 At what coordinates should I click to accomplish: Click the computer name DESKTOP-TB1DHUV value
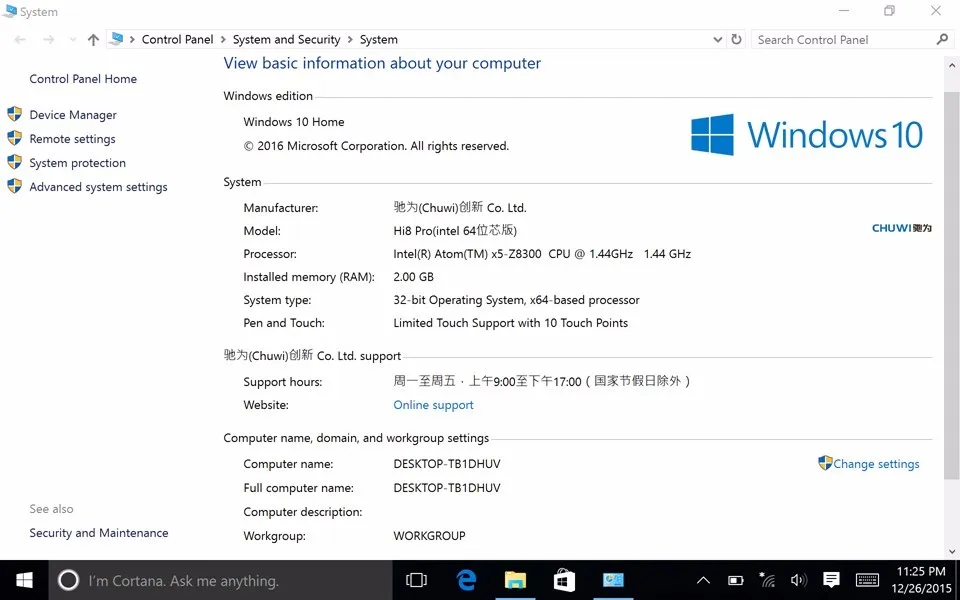coord(447,464)
